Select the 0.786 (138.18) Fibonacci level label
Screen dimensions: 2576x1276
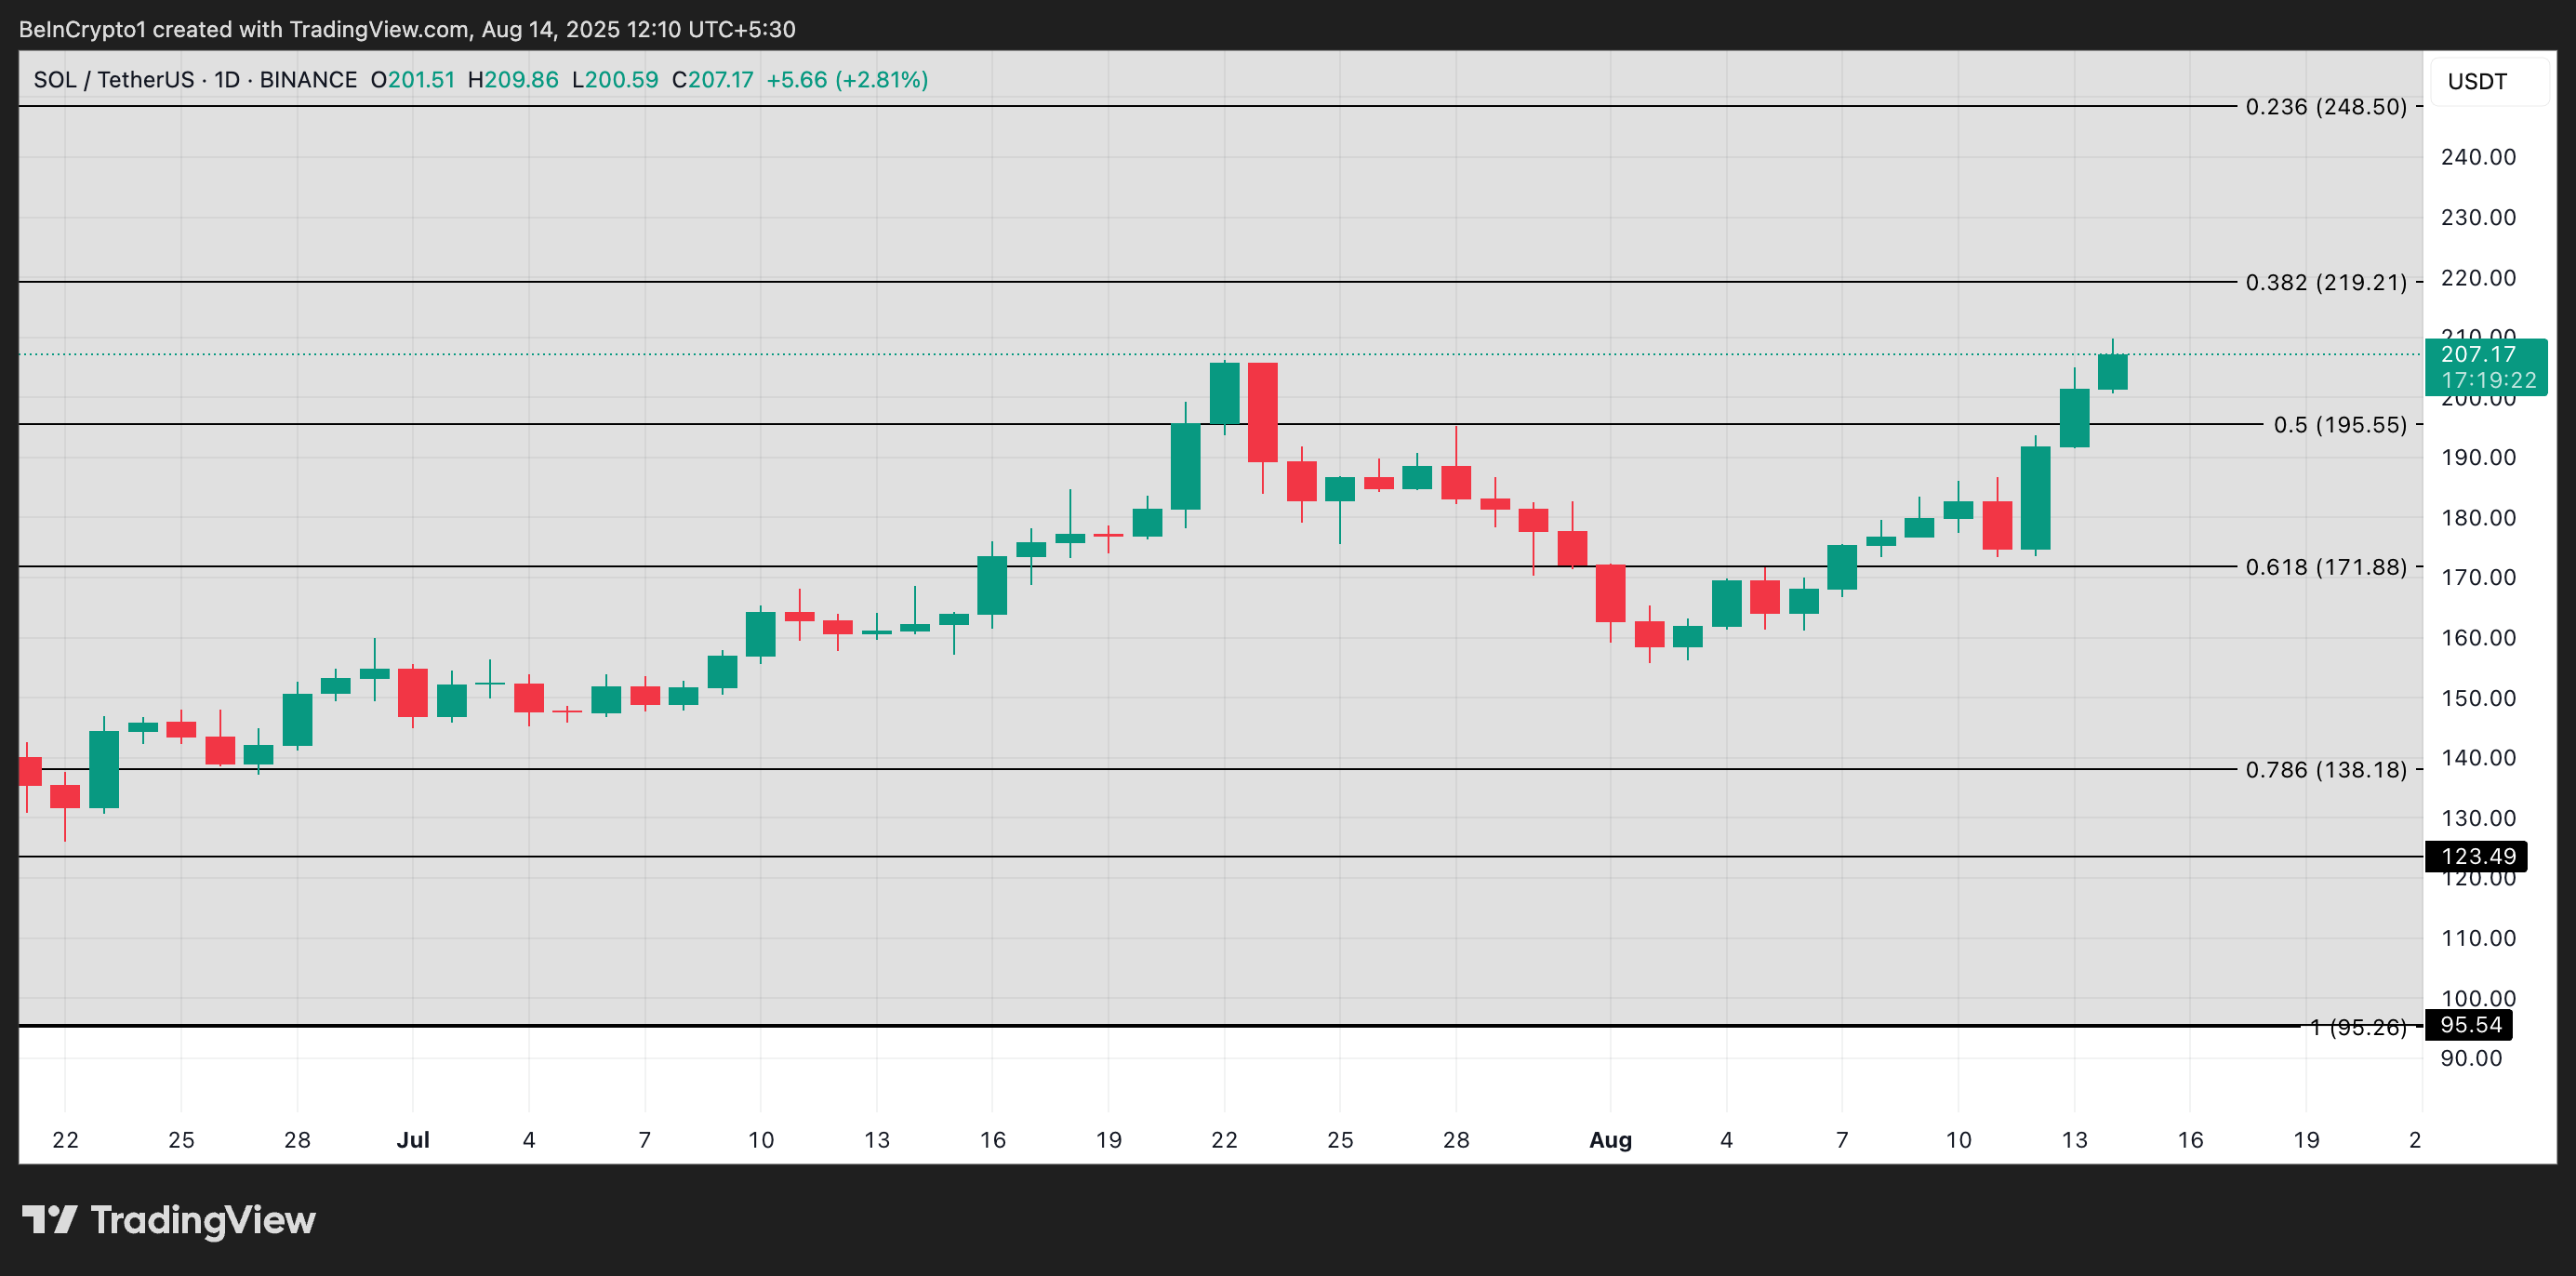pyautogui.click(x=2325, y=769)
